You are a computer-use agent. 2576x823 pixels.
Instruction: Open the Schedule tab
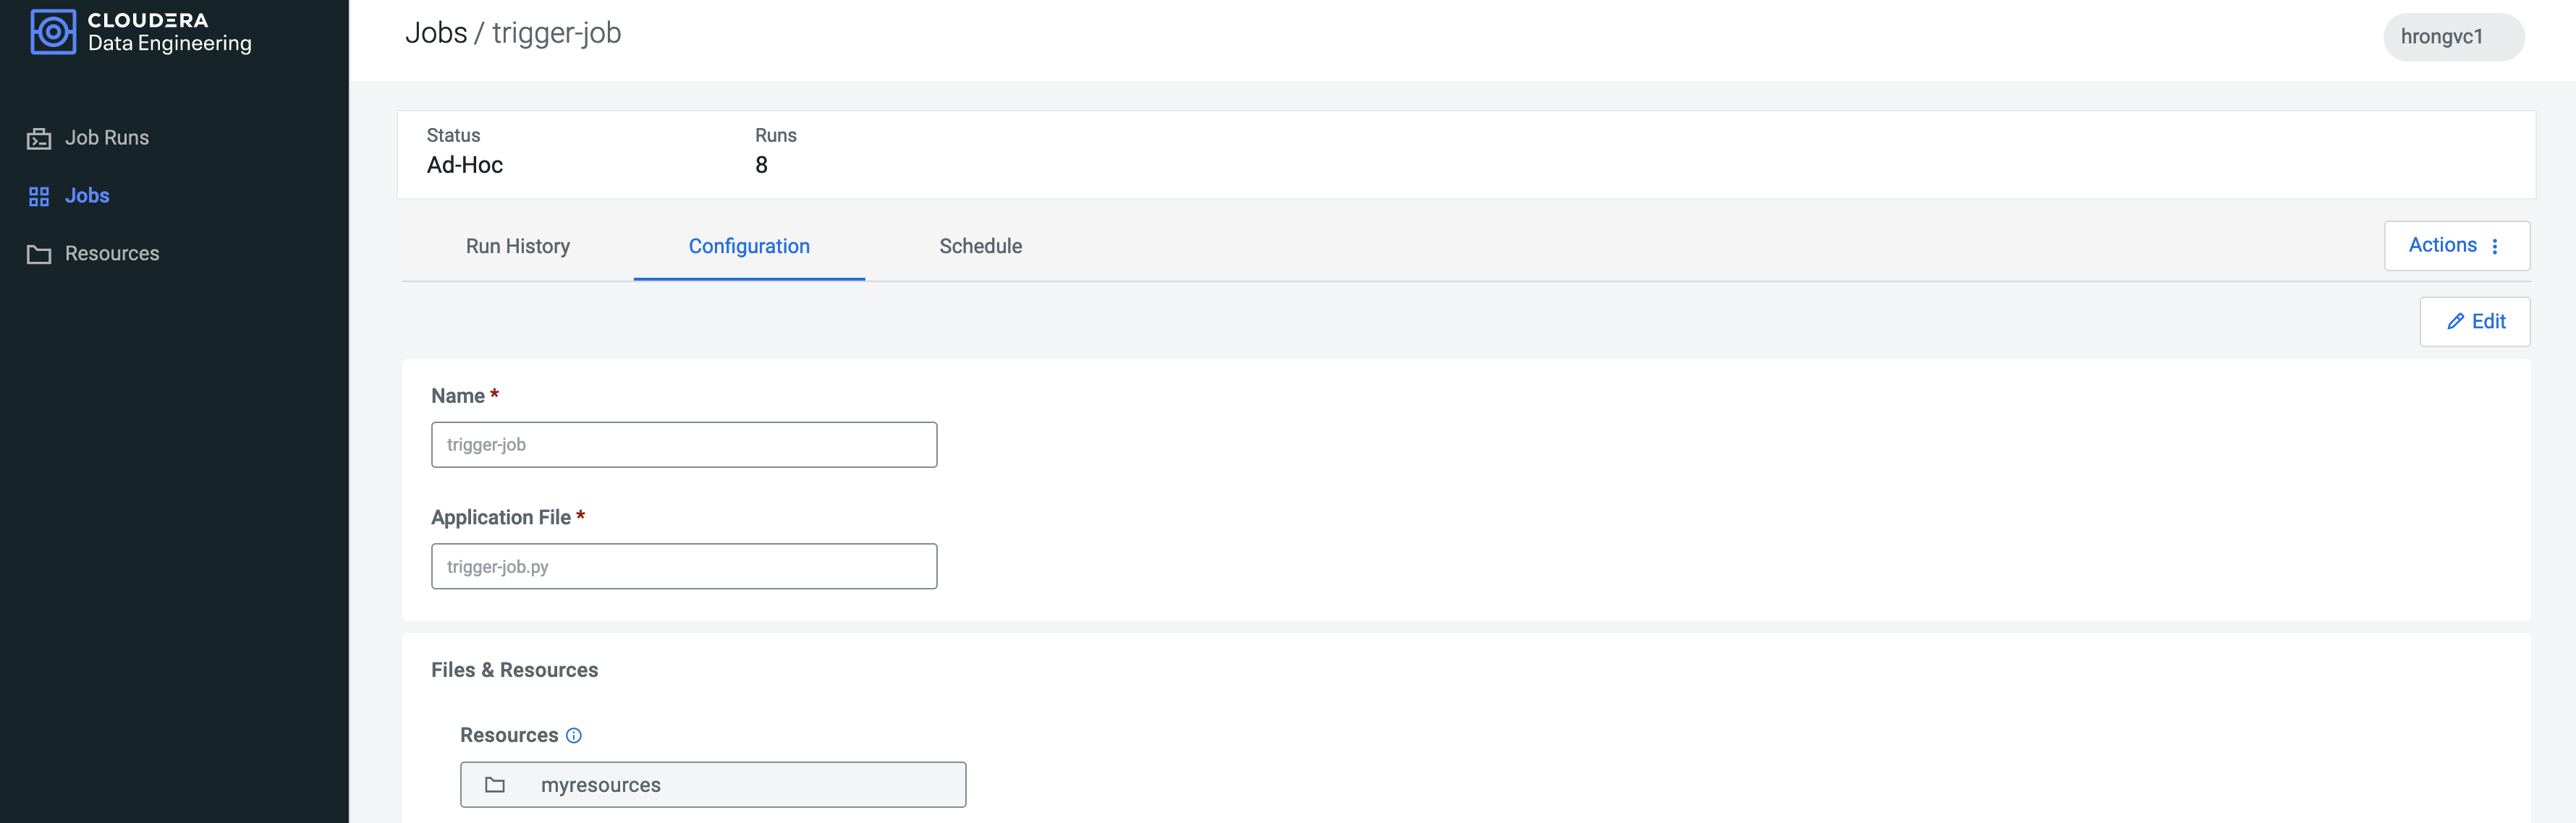(x=979, y=246)
